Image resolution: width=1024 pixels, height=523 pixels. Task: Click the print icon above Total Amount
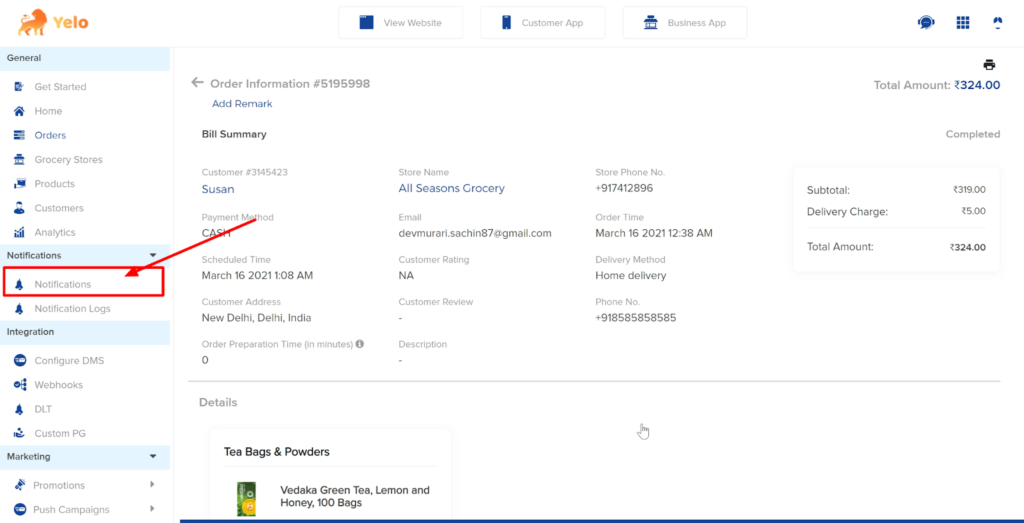[x=989, y=65]
